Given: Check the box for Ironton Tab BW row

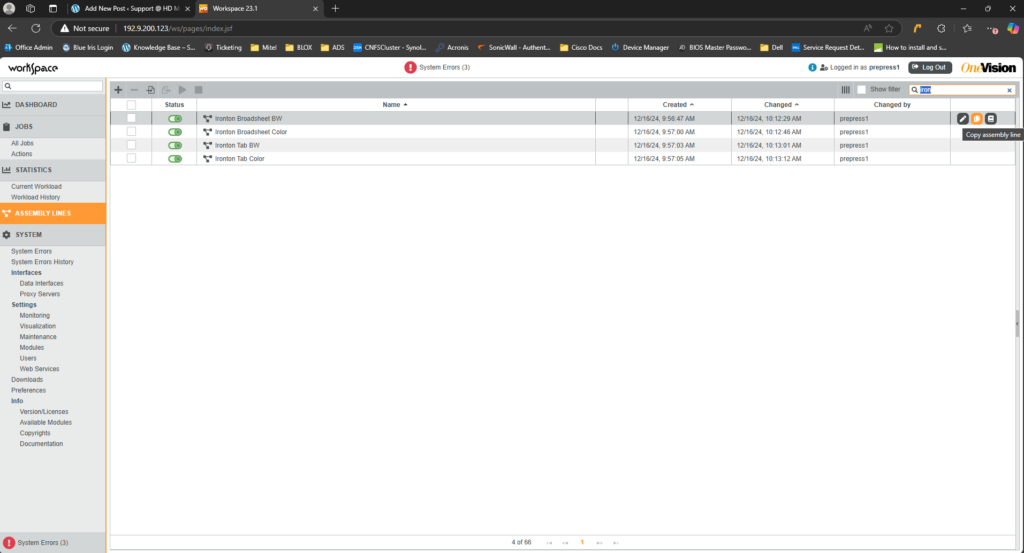Looking at the screenshot, I should click(x=131, y=145).
